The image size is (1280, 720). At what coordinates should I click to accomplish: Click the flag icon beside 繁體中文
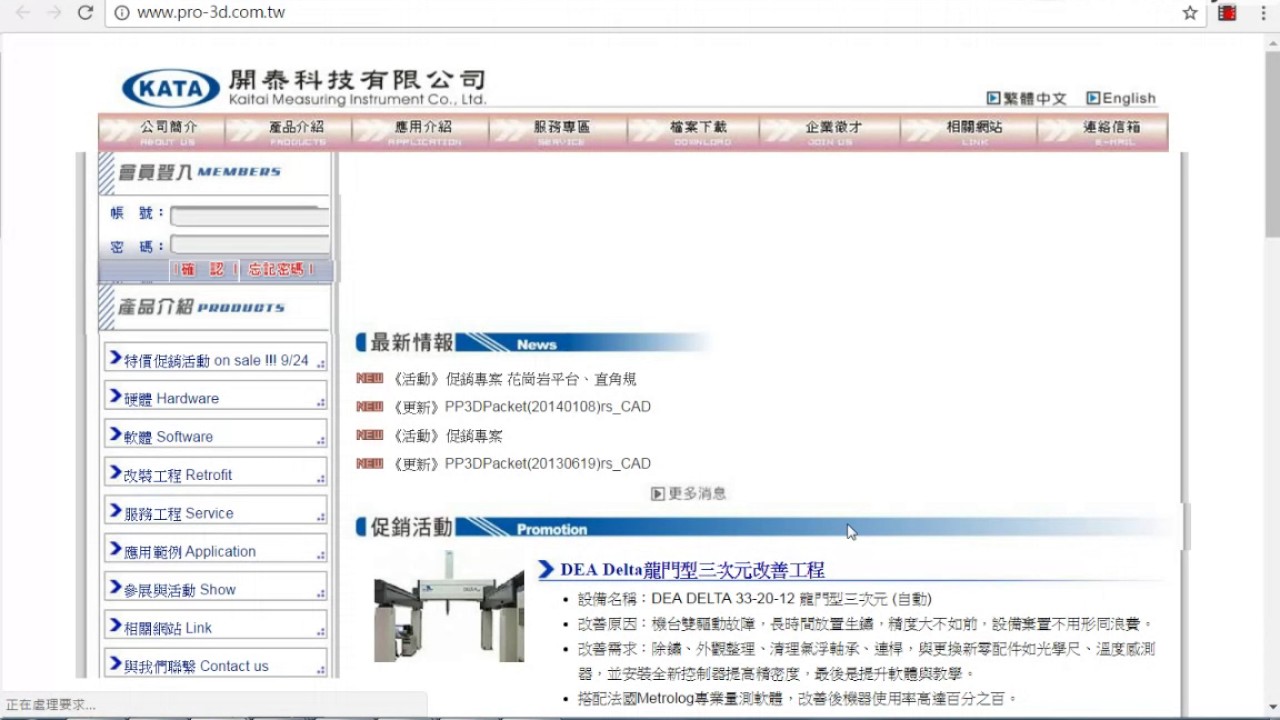click(x=993, y=98)
